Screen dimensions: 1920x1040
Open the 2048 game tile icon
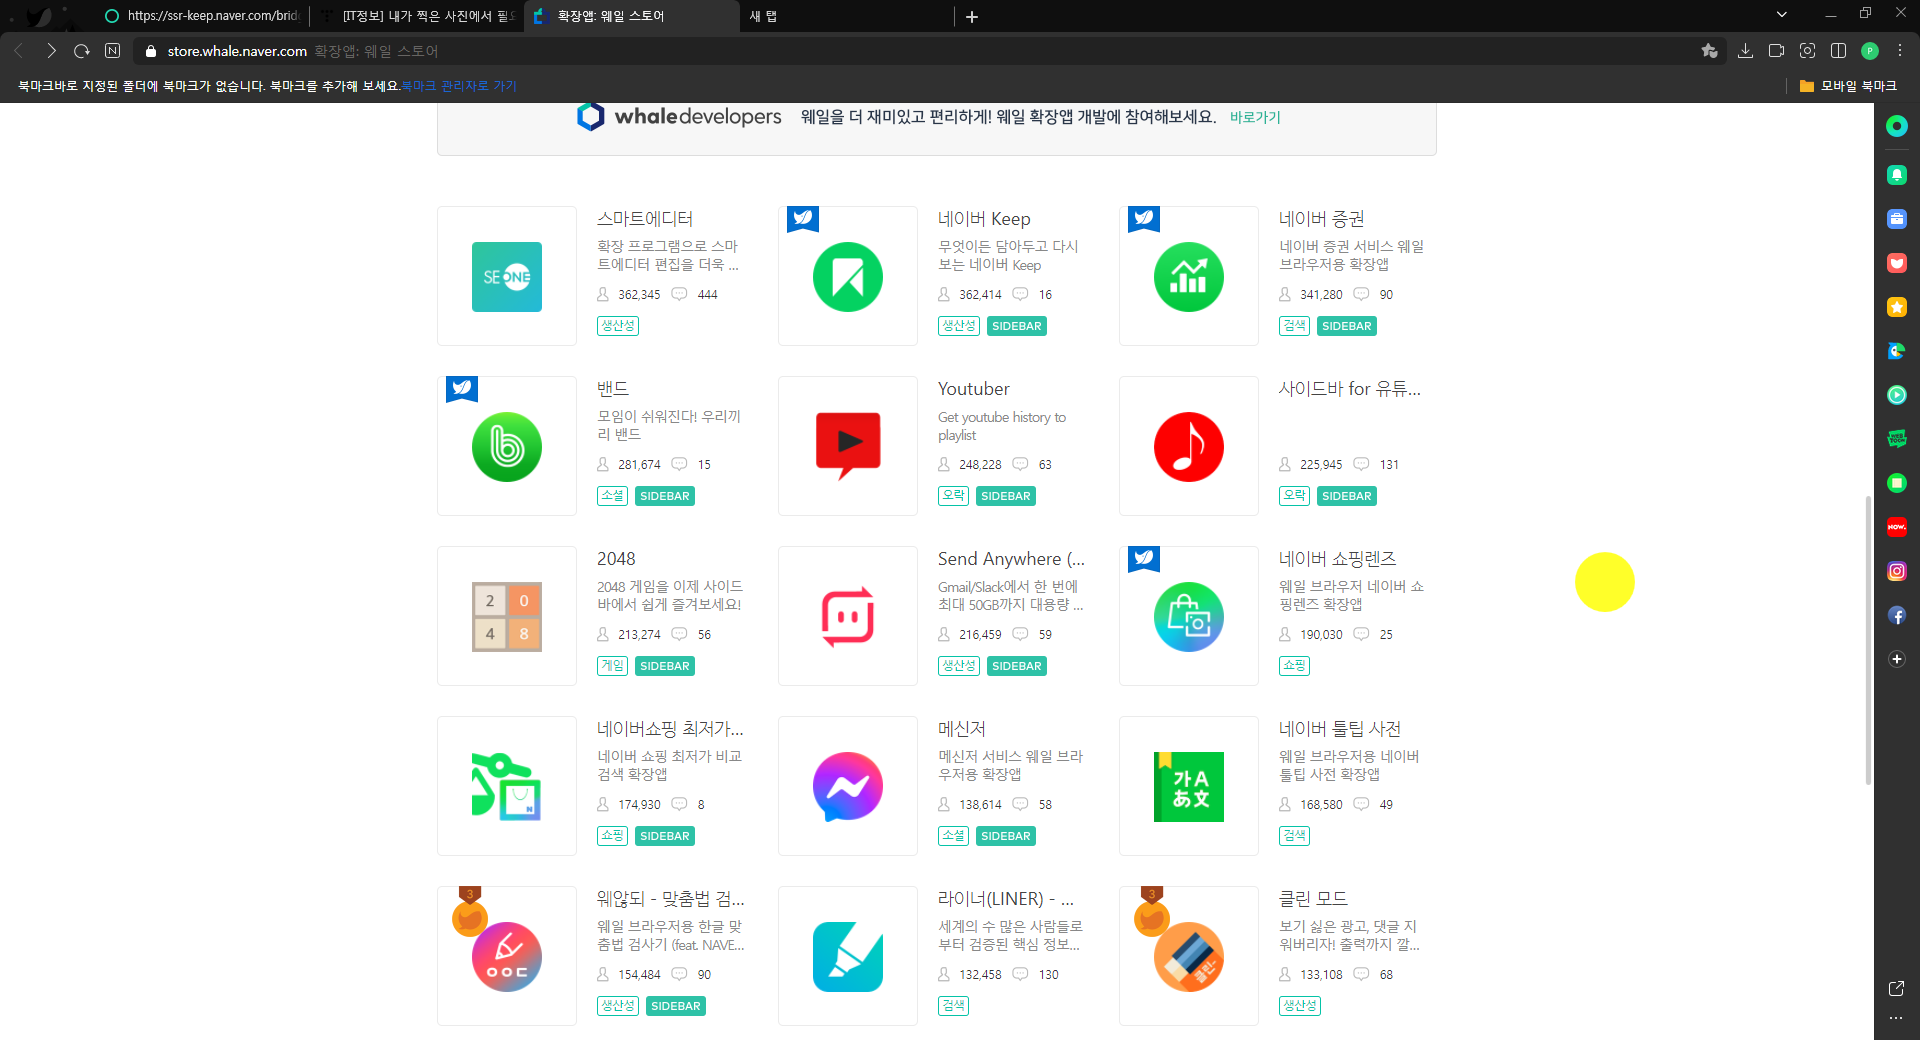pyautogui.click(x=507, y=617)
